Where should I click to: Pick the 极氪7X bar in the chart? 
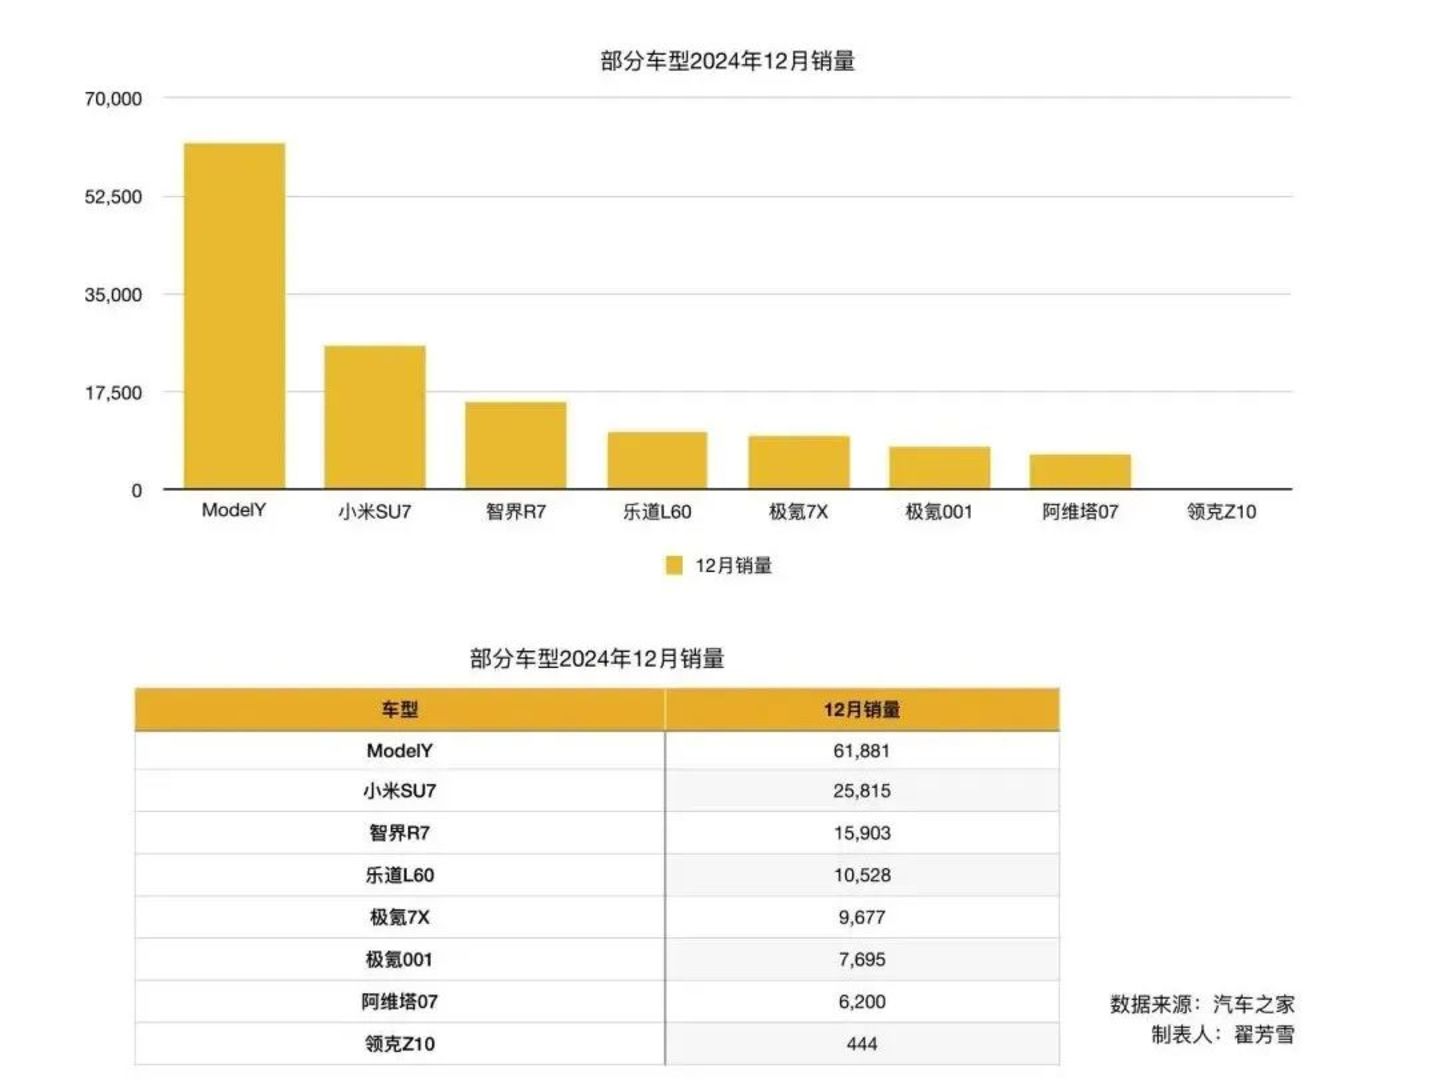point(799,462)
